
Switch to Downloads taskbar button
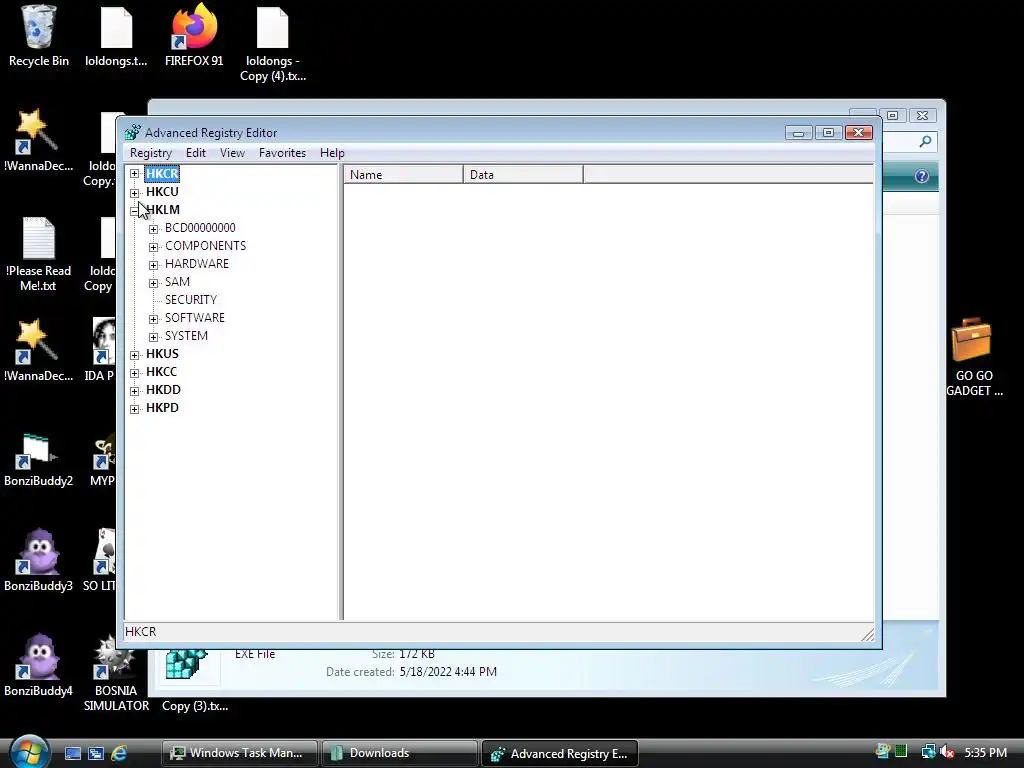399,753
